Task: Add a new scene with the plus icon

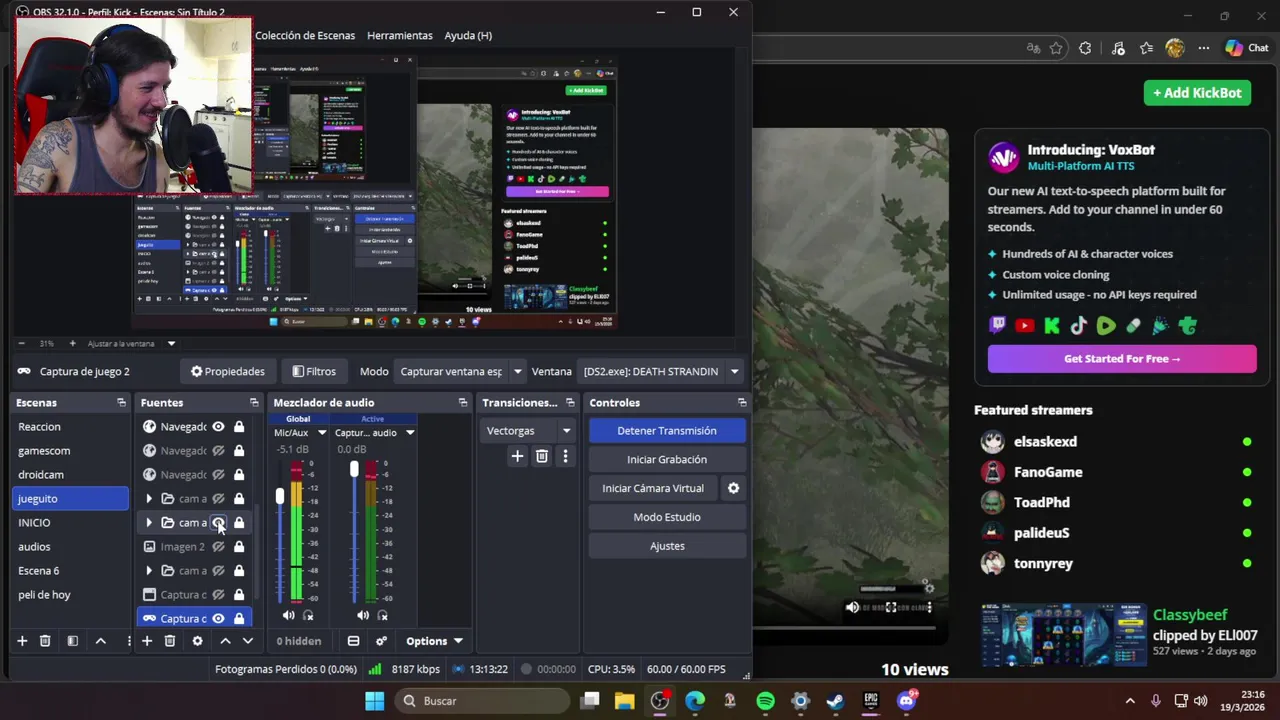Action: pyautogui.click(x=21, y=641)
